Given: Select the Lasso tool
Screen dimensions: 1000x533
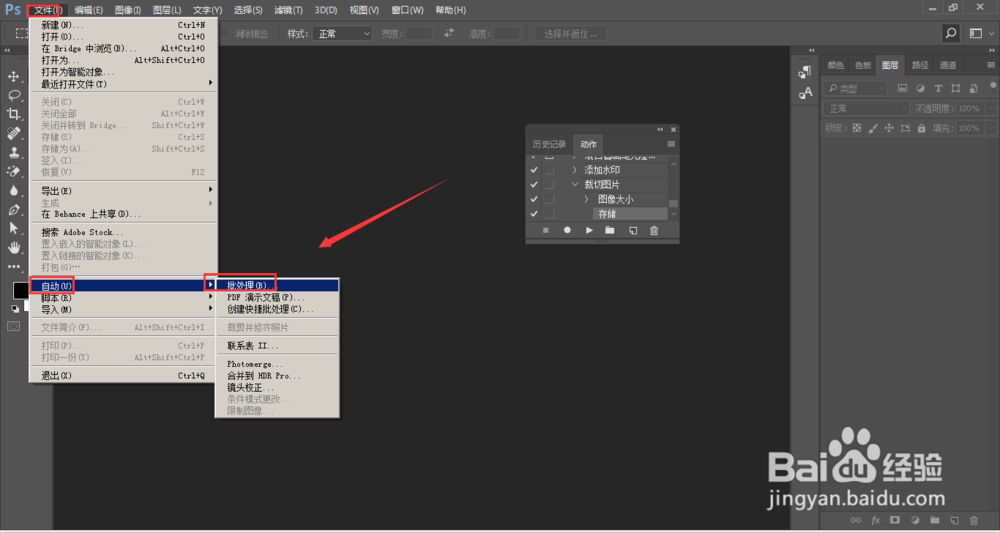Looking at the screenshot, I should tap(13, 96).
